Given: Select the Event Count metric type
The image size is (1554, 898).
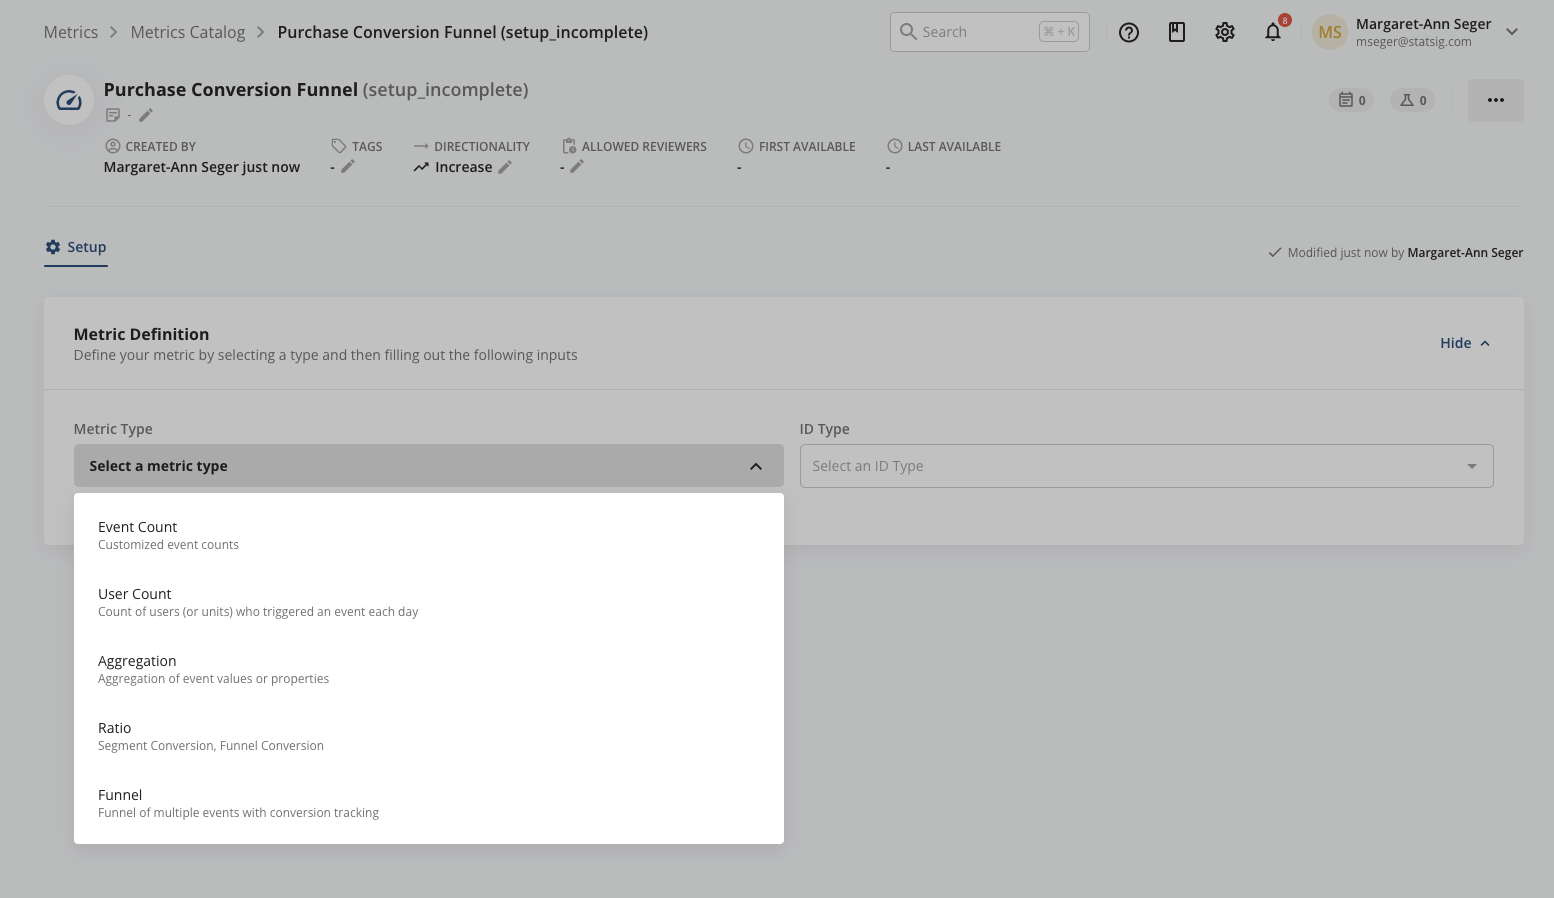Looking at the screenshot, I should click(x=137, y=526).
